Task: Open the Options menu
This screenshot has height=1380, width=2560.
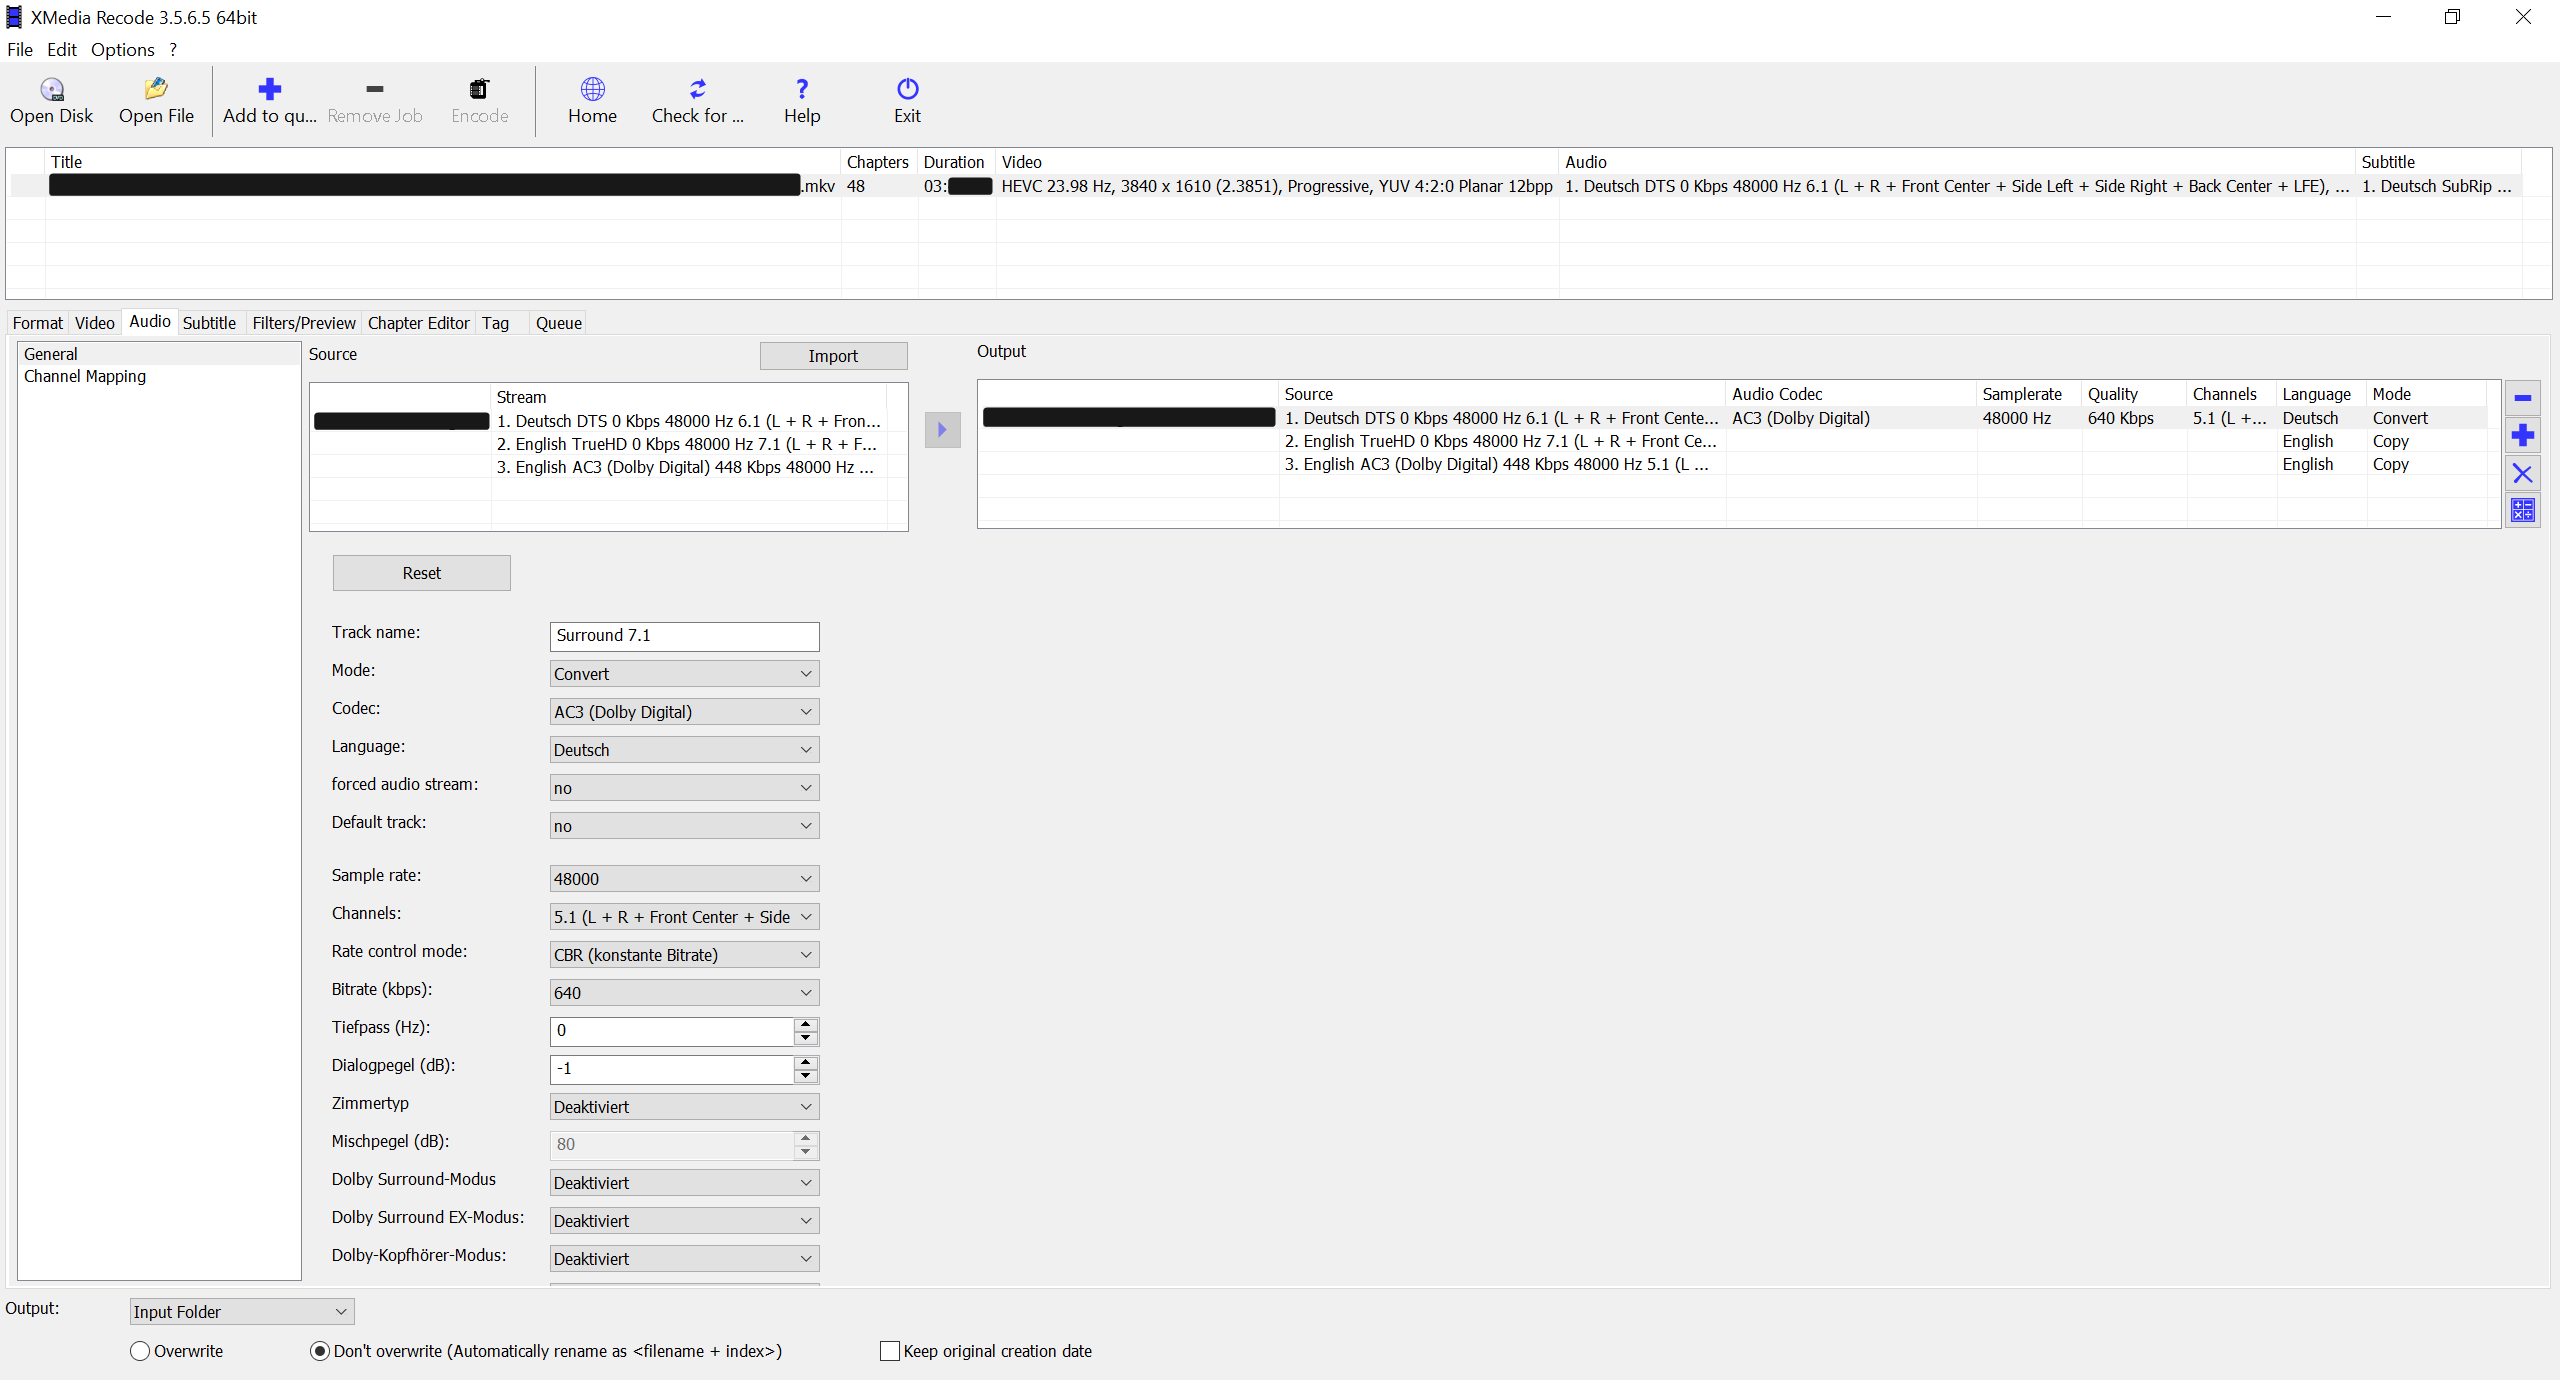Action: point(122,49)
